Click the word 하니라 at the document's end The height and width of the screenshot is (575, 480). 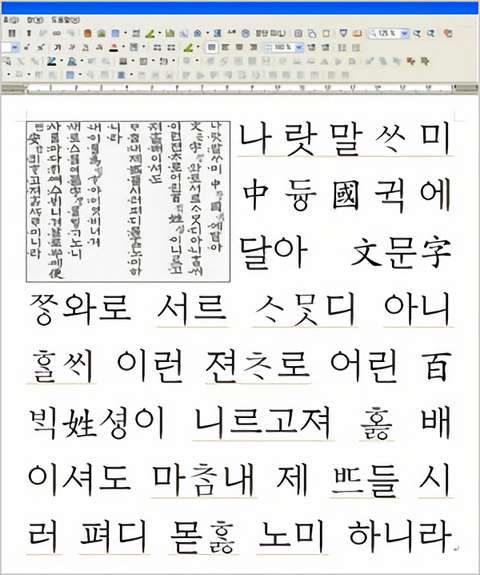click(400, 536)
